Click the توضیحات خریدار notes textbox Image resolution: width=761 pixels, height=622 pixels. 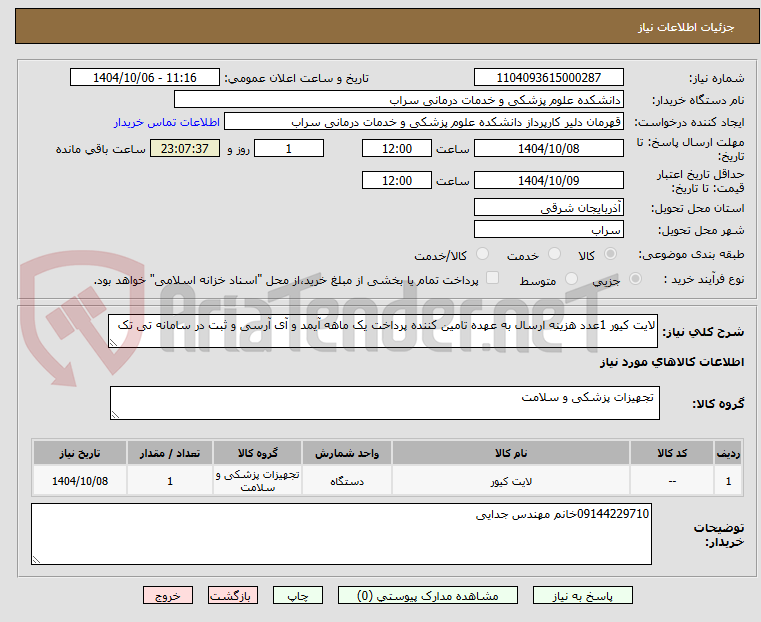click(341, 534)
